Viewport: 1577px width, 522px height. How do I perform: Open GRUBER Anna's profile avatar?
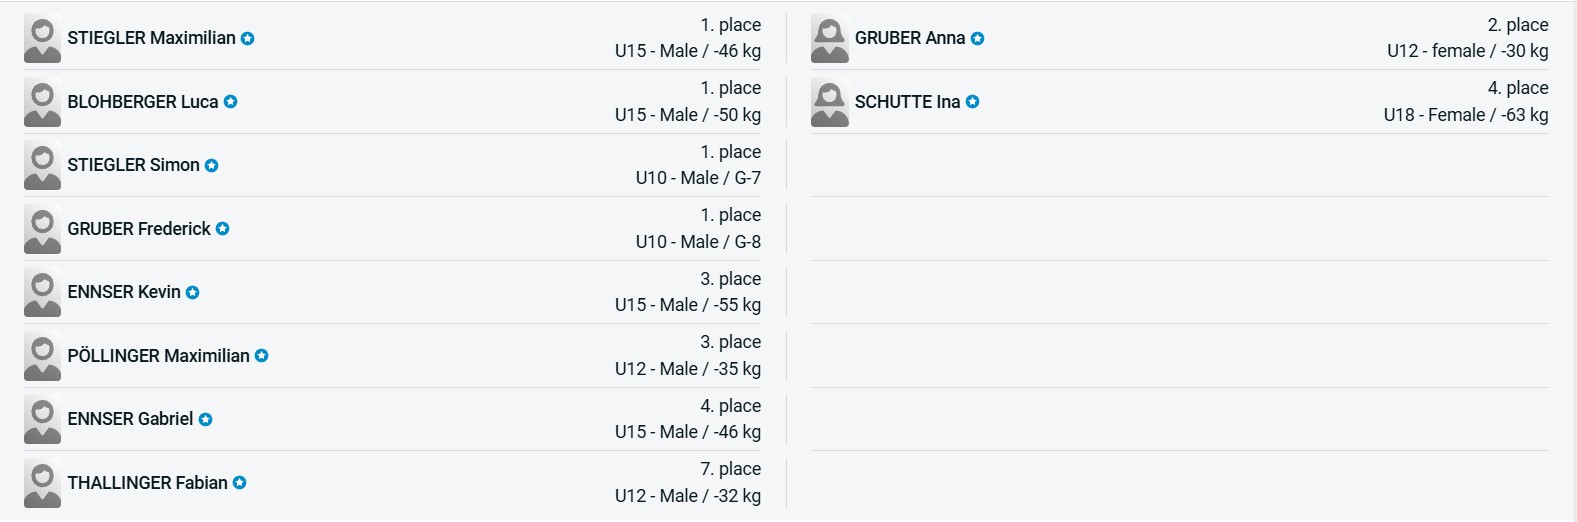830,39
